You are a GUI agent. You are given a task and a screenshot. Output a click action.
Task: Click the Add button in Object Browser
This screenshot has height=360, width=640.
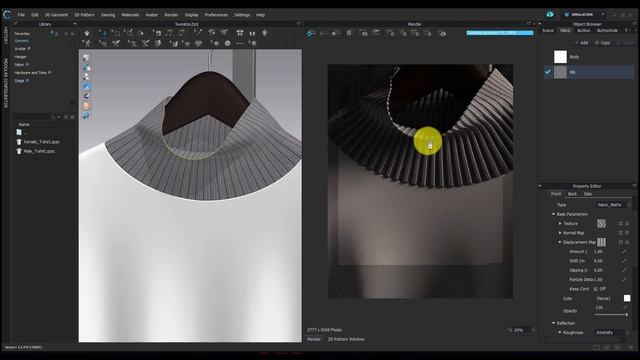click(582, 42)
